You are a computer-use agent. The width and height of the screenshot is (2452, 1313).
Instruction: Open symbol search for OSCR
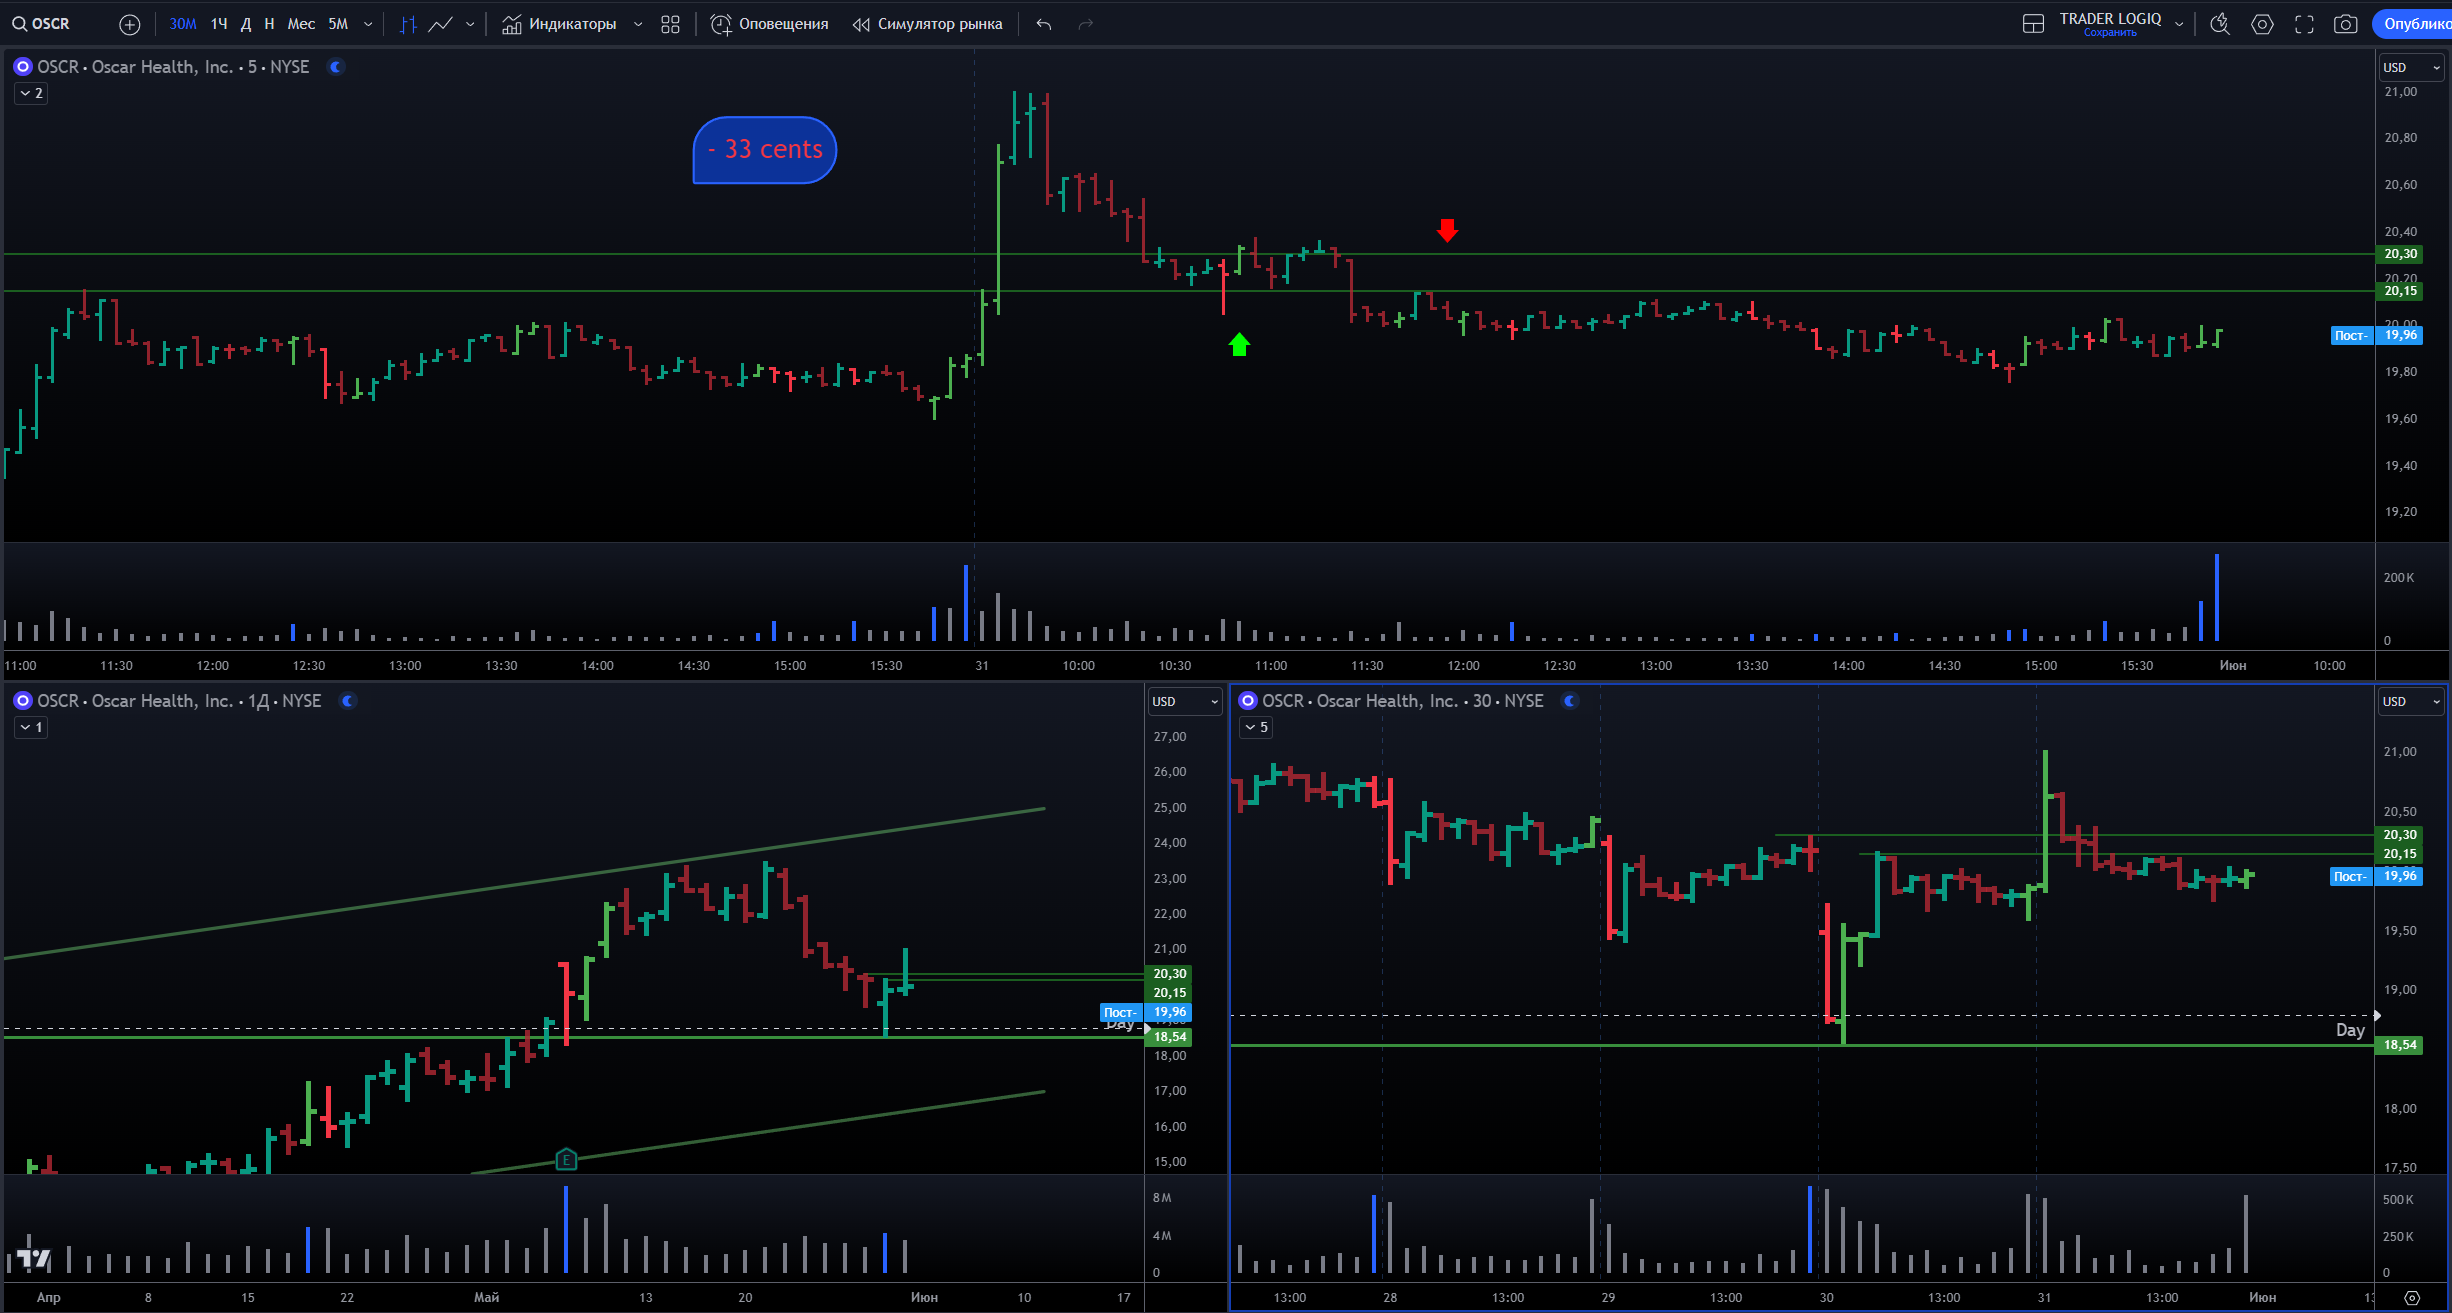[x=42, y=24]
